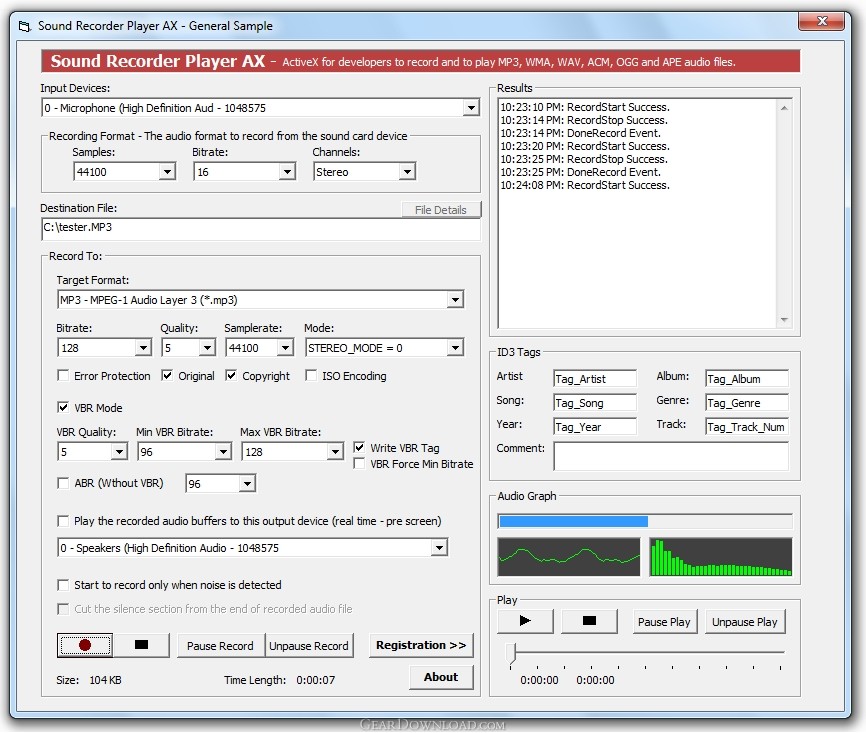This screenshot has width=866, height=733.
Task: Click the Year tag input field
Action: click(595, 427)
